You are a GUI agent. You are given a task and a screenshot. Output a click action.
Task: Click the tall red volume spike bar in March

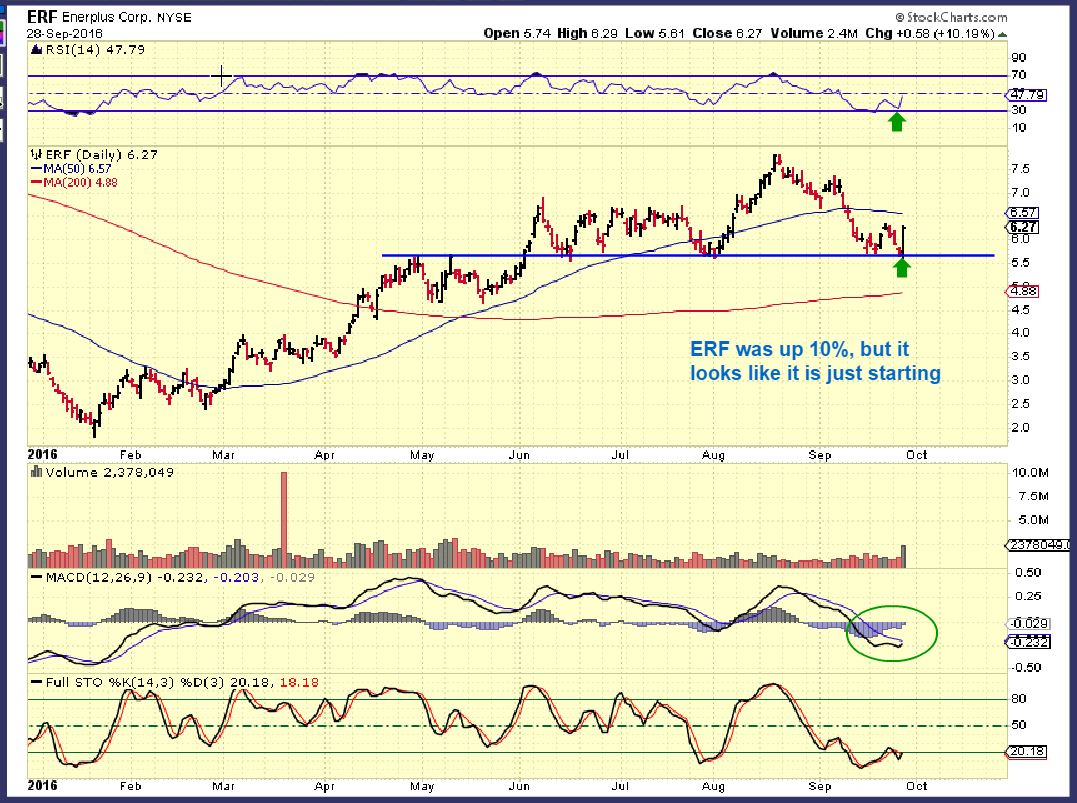284,519
